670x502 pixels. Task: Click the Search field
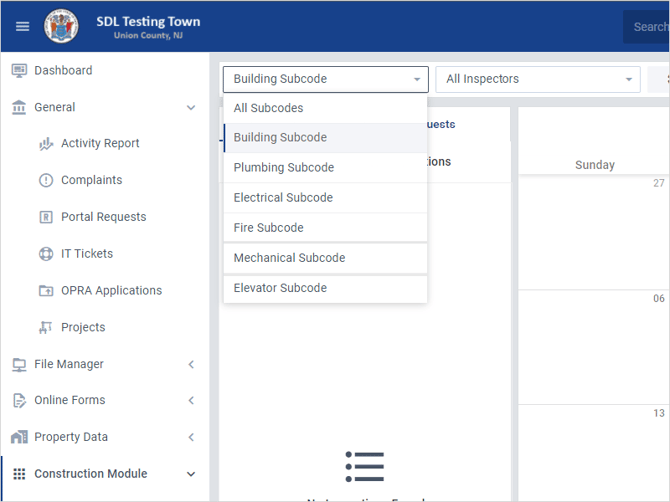(x=646, y=27)
